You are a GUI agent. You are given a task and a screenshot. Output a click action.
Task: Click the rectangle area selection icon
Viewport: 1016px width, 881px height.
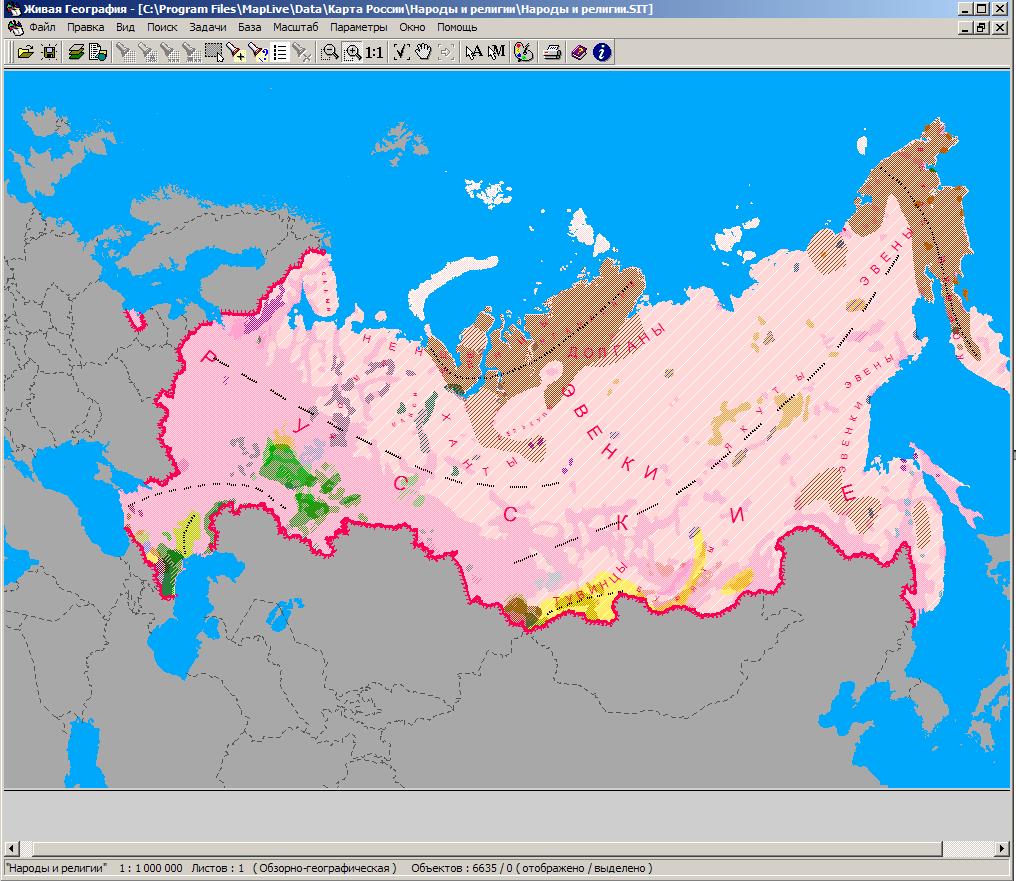(213, 52)
